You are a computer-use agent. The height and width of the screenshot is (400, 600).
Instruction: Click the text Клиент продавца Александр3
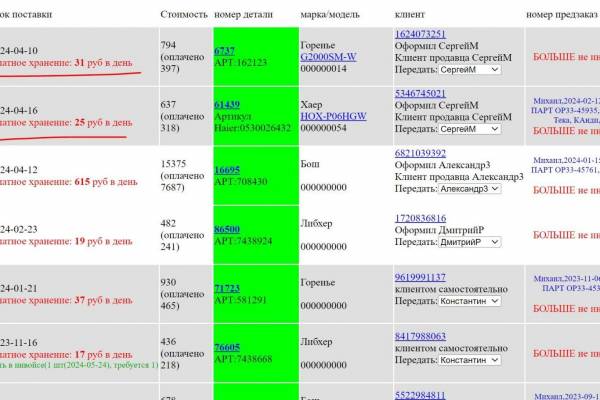pos(459,177)
